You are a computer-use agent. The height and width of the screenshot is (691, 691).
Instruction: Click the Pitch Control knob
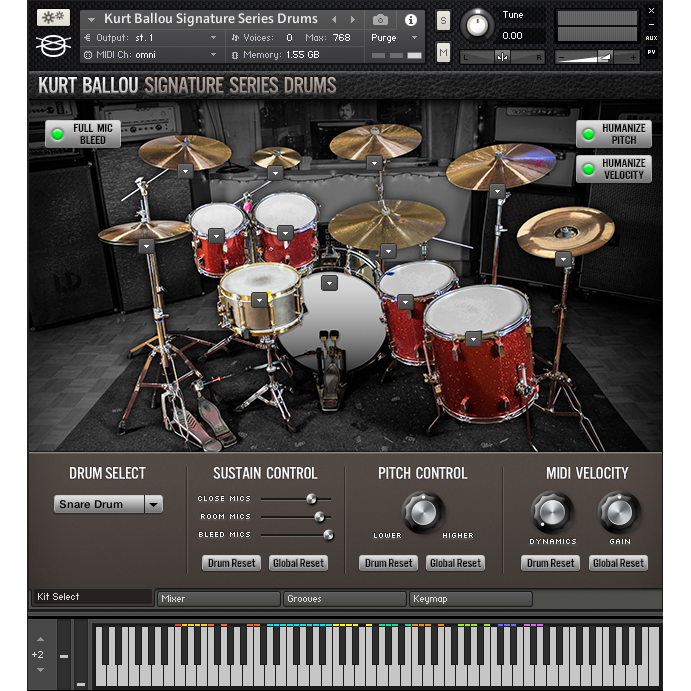(x=422, y=512)
